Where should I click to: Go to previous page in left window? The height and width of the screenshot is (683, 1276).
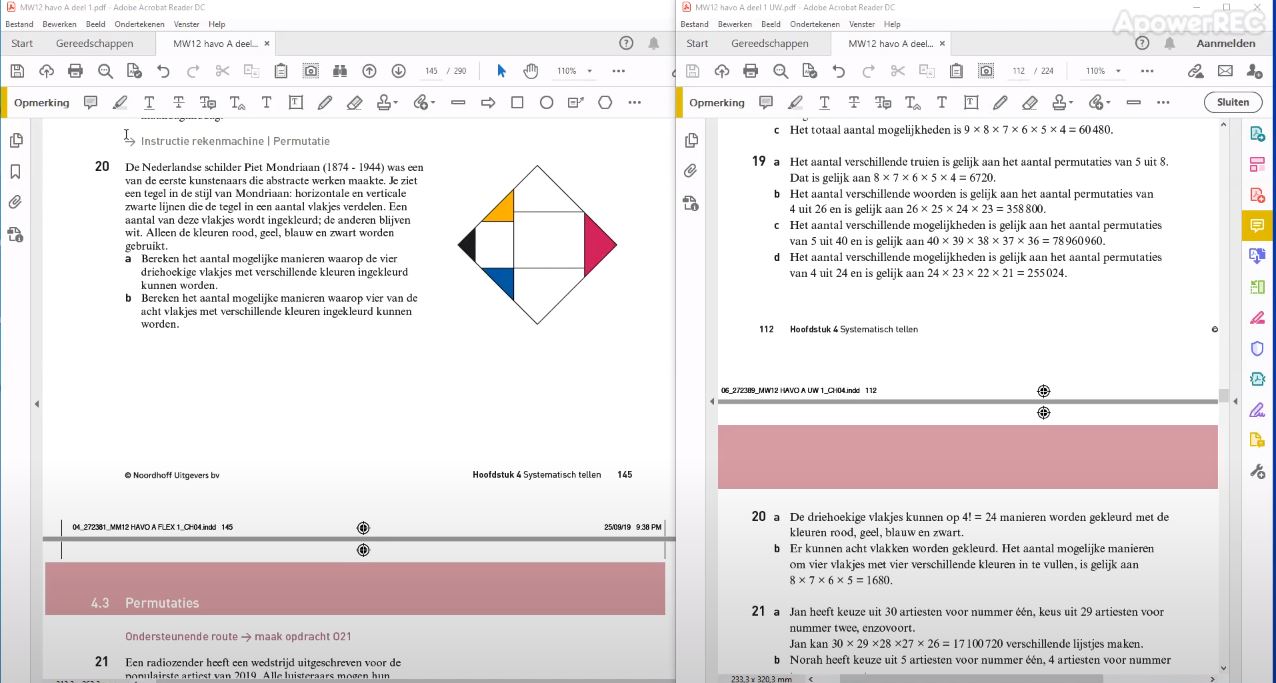point(369,71)
